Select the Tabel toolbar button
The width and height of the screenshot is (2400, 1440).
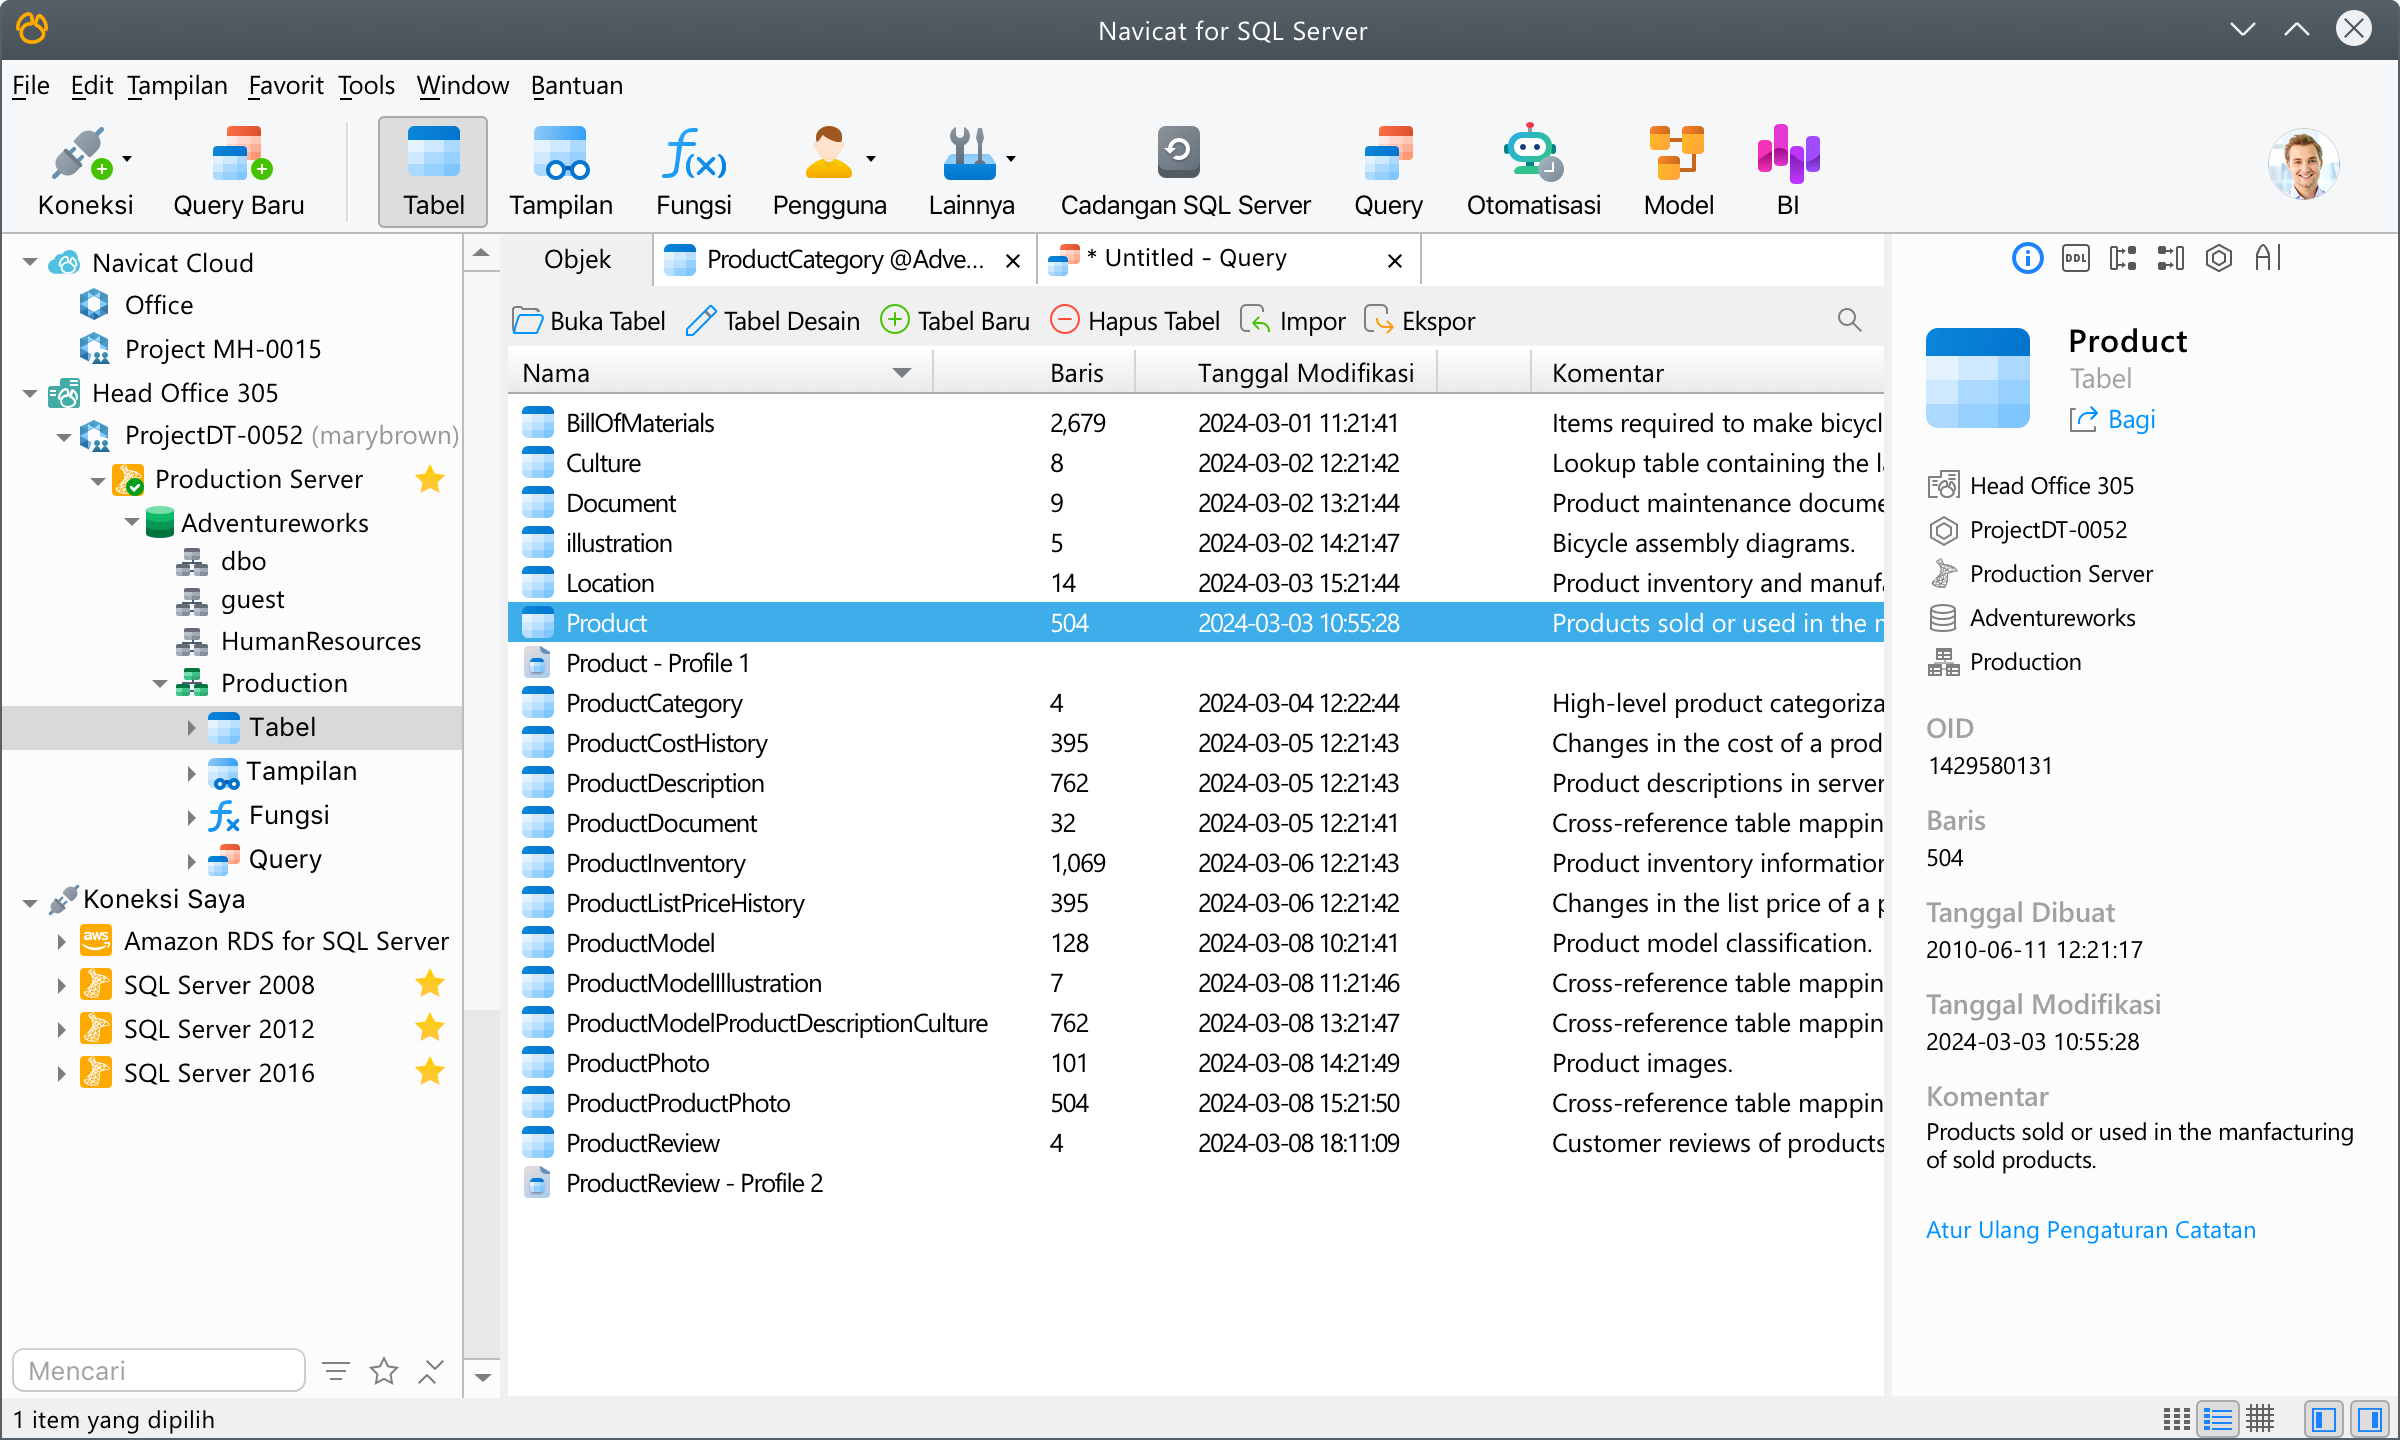tap(433, 171)
